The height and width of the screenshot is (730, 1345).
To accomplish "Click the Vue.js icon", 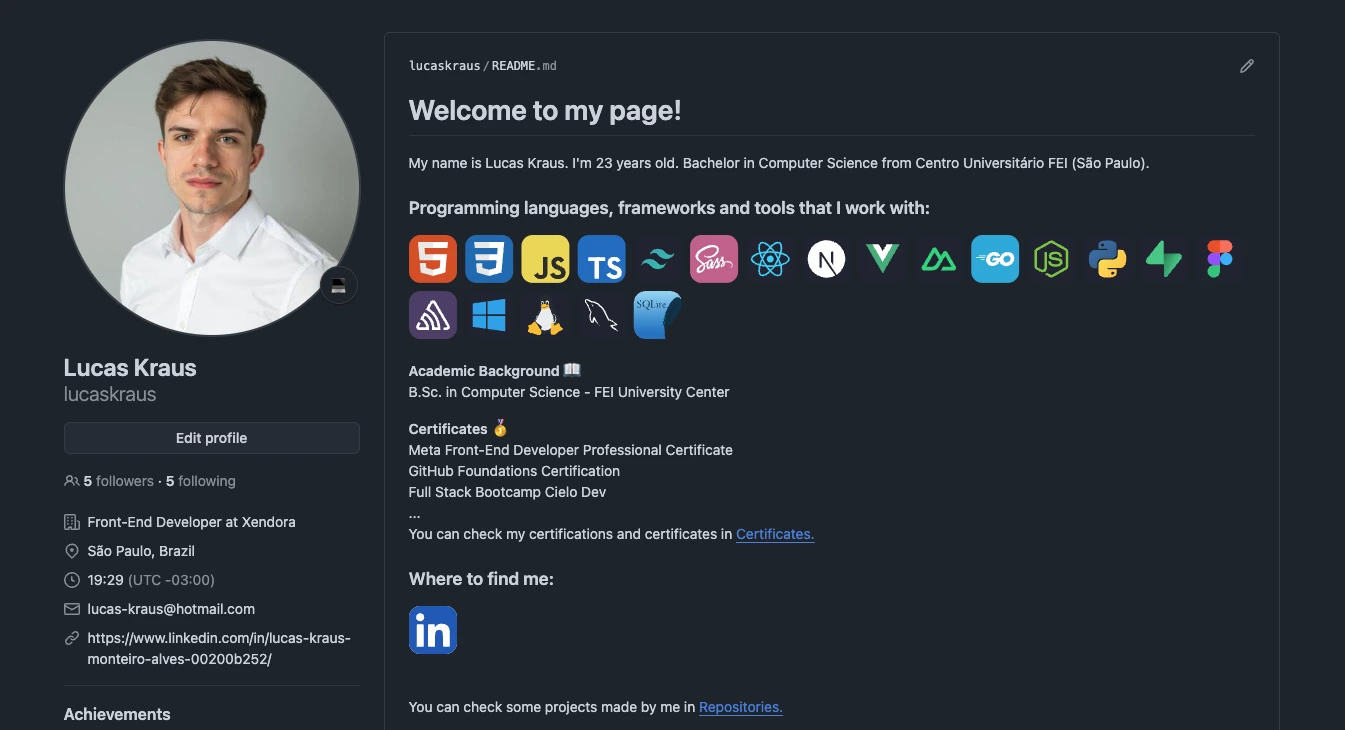I will 882,258.
